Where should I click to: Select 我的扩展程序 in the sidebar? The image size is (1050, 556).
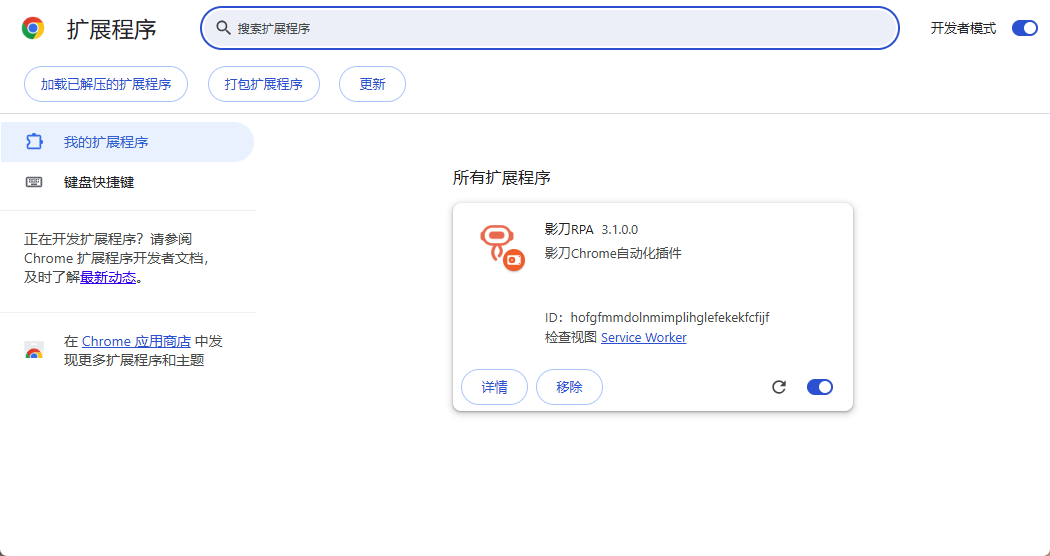(x=106, y=142)
